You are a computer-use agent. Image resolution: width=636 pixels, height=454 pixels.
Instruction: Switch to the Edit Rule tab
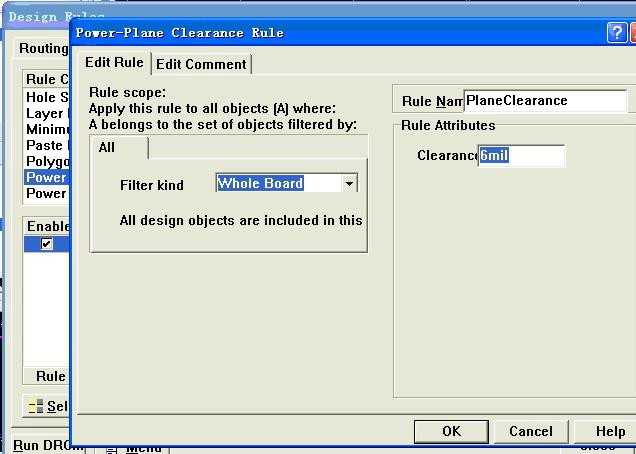[114, 63]
